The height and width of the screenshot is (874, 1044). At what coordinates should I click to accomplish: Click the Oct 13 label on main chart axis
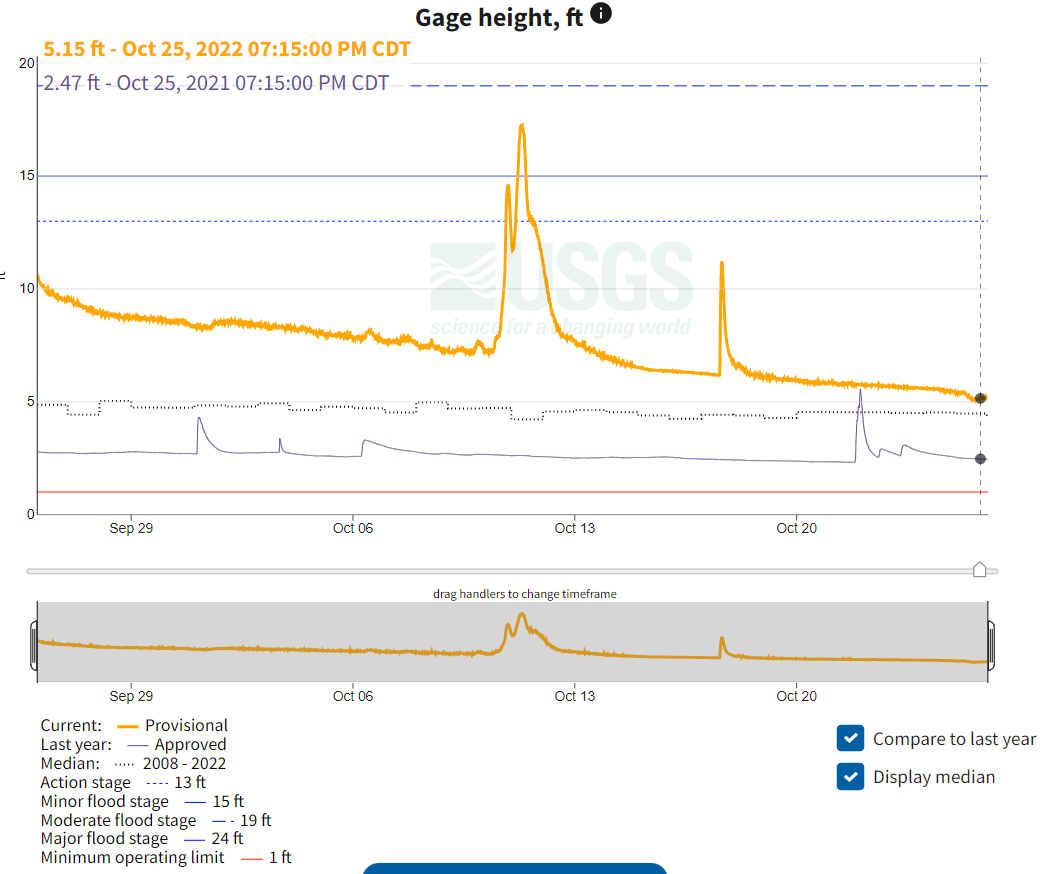574,528
